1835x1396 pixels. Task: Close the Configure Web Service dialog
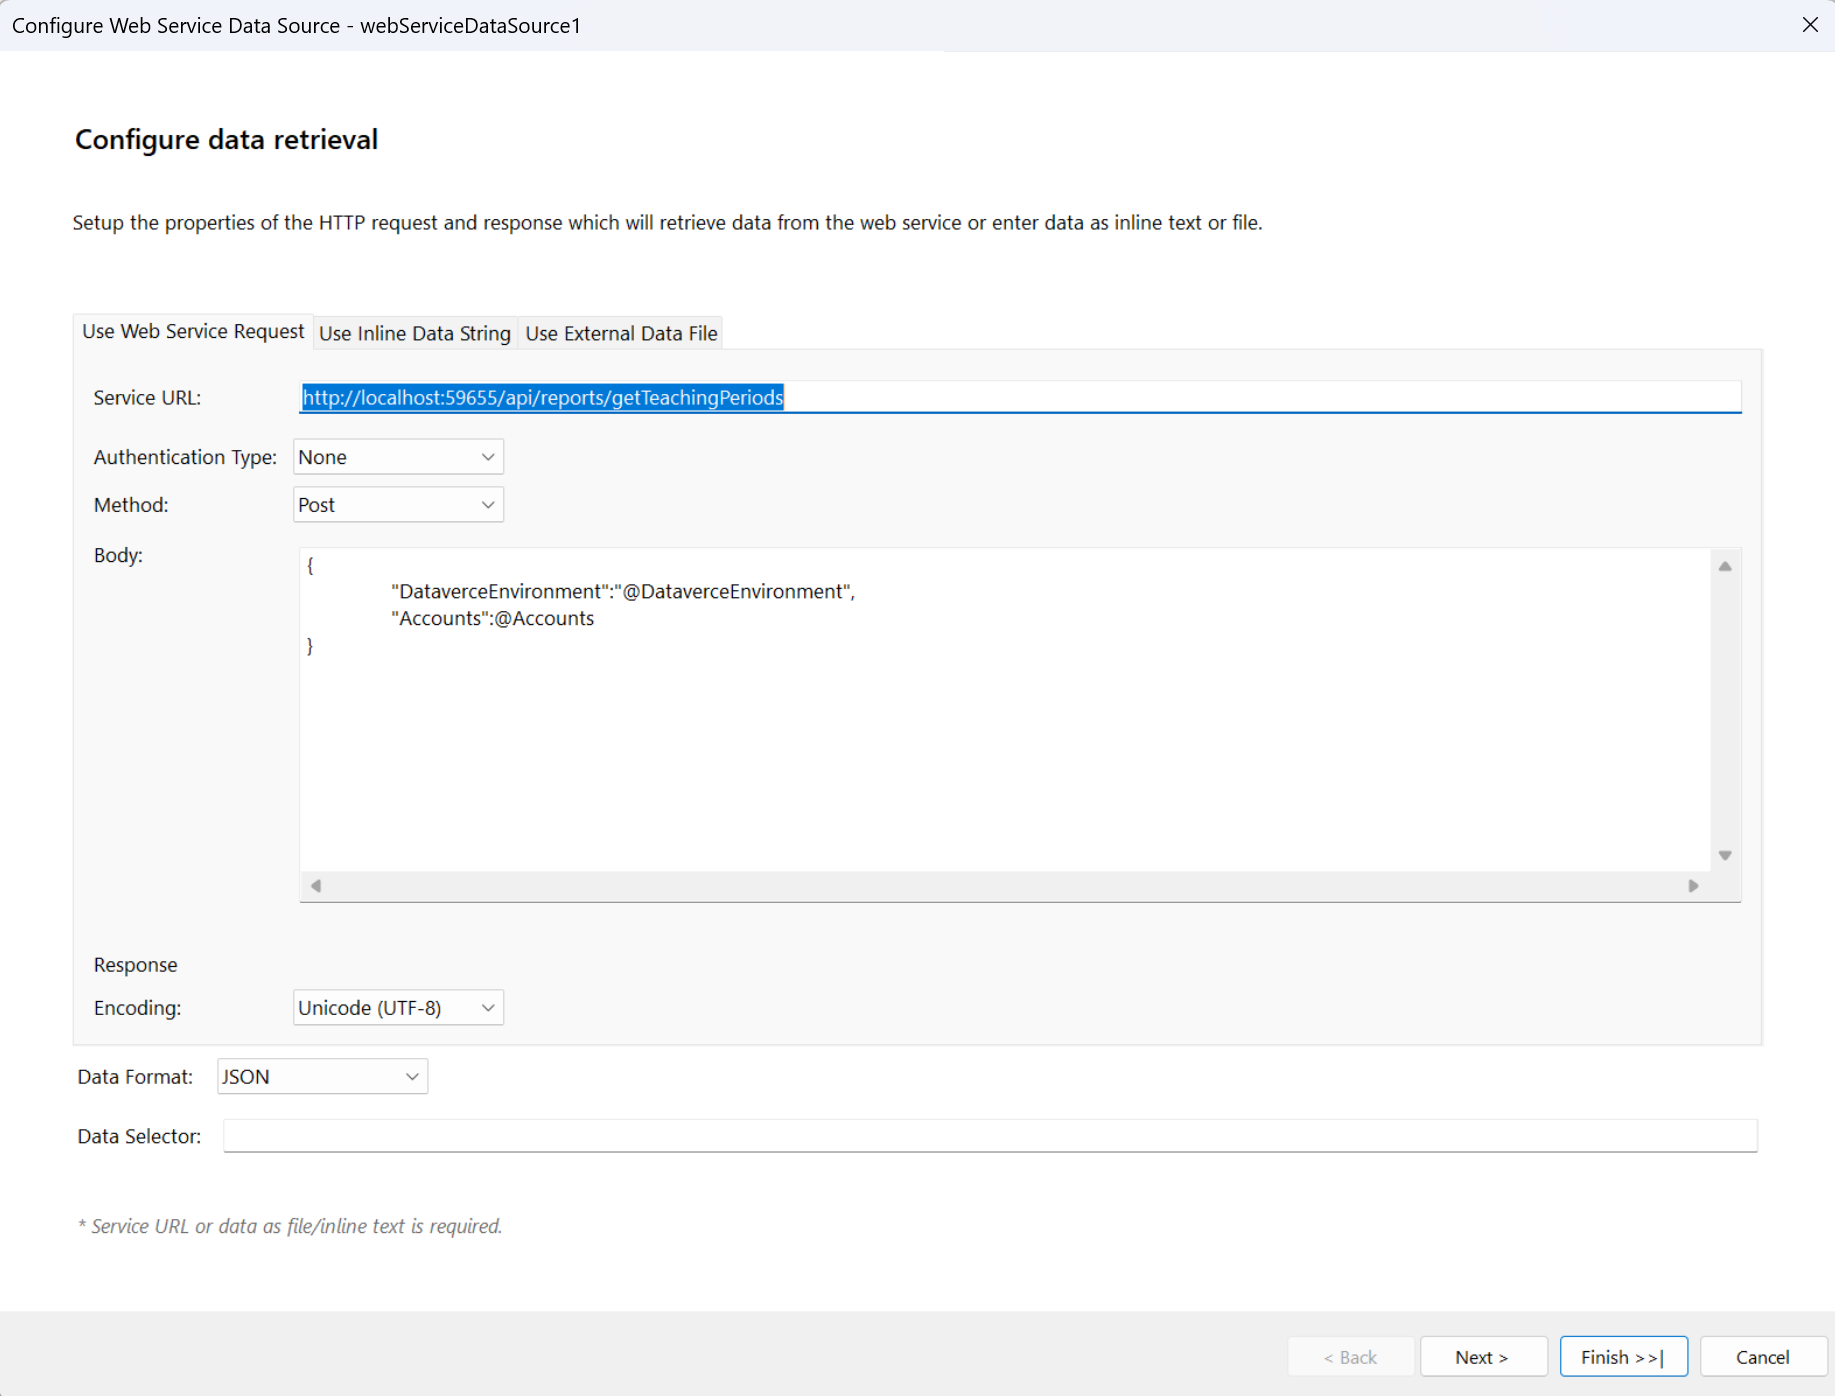coord(1810,25)
